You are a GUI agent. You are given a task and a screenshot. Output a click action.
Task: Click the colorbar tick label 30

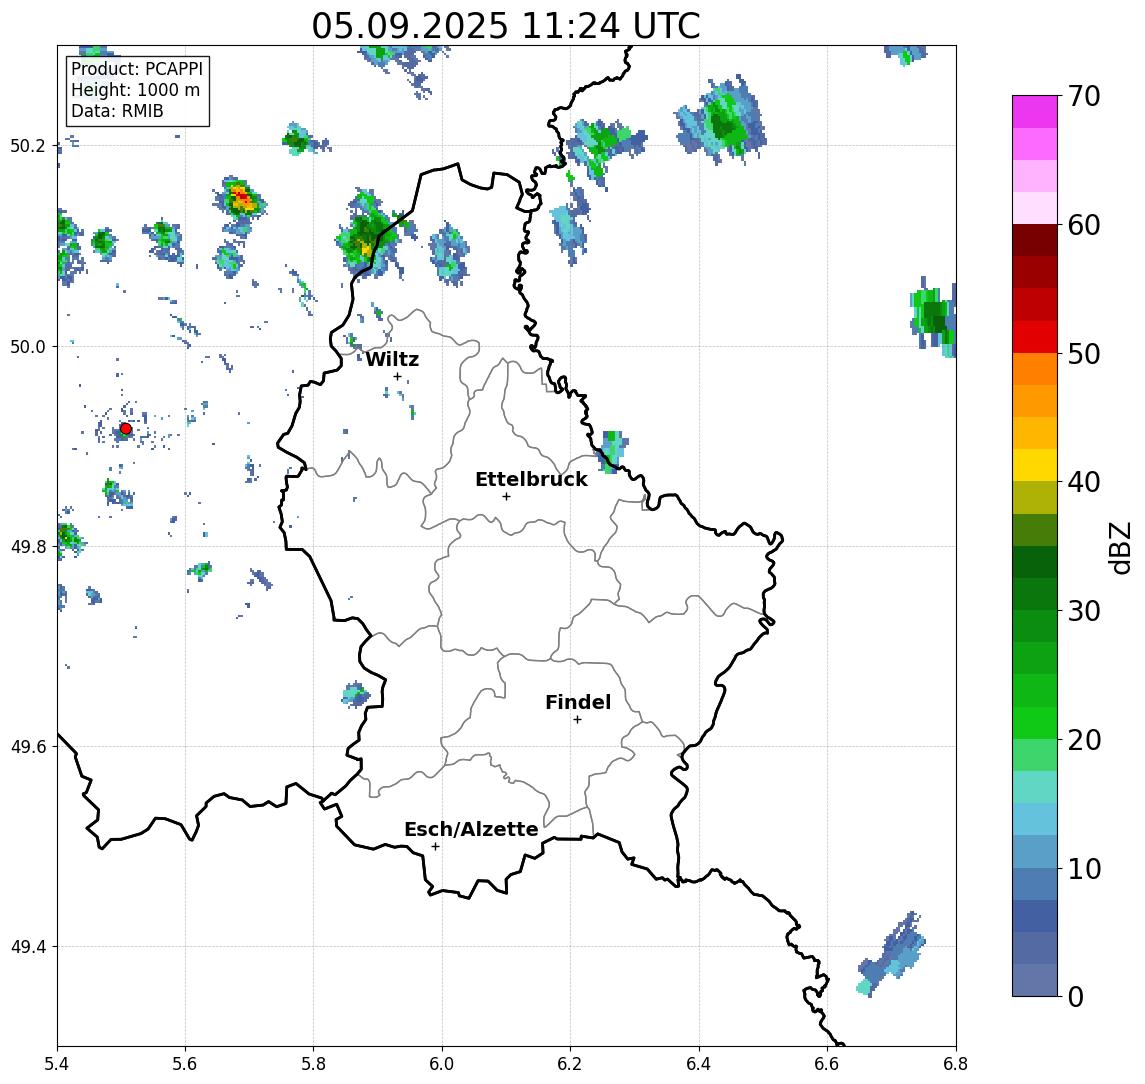click(x=1084, y=611)
